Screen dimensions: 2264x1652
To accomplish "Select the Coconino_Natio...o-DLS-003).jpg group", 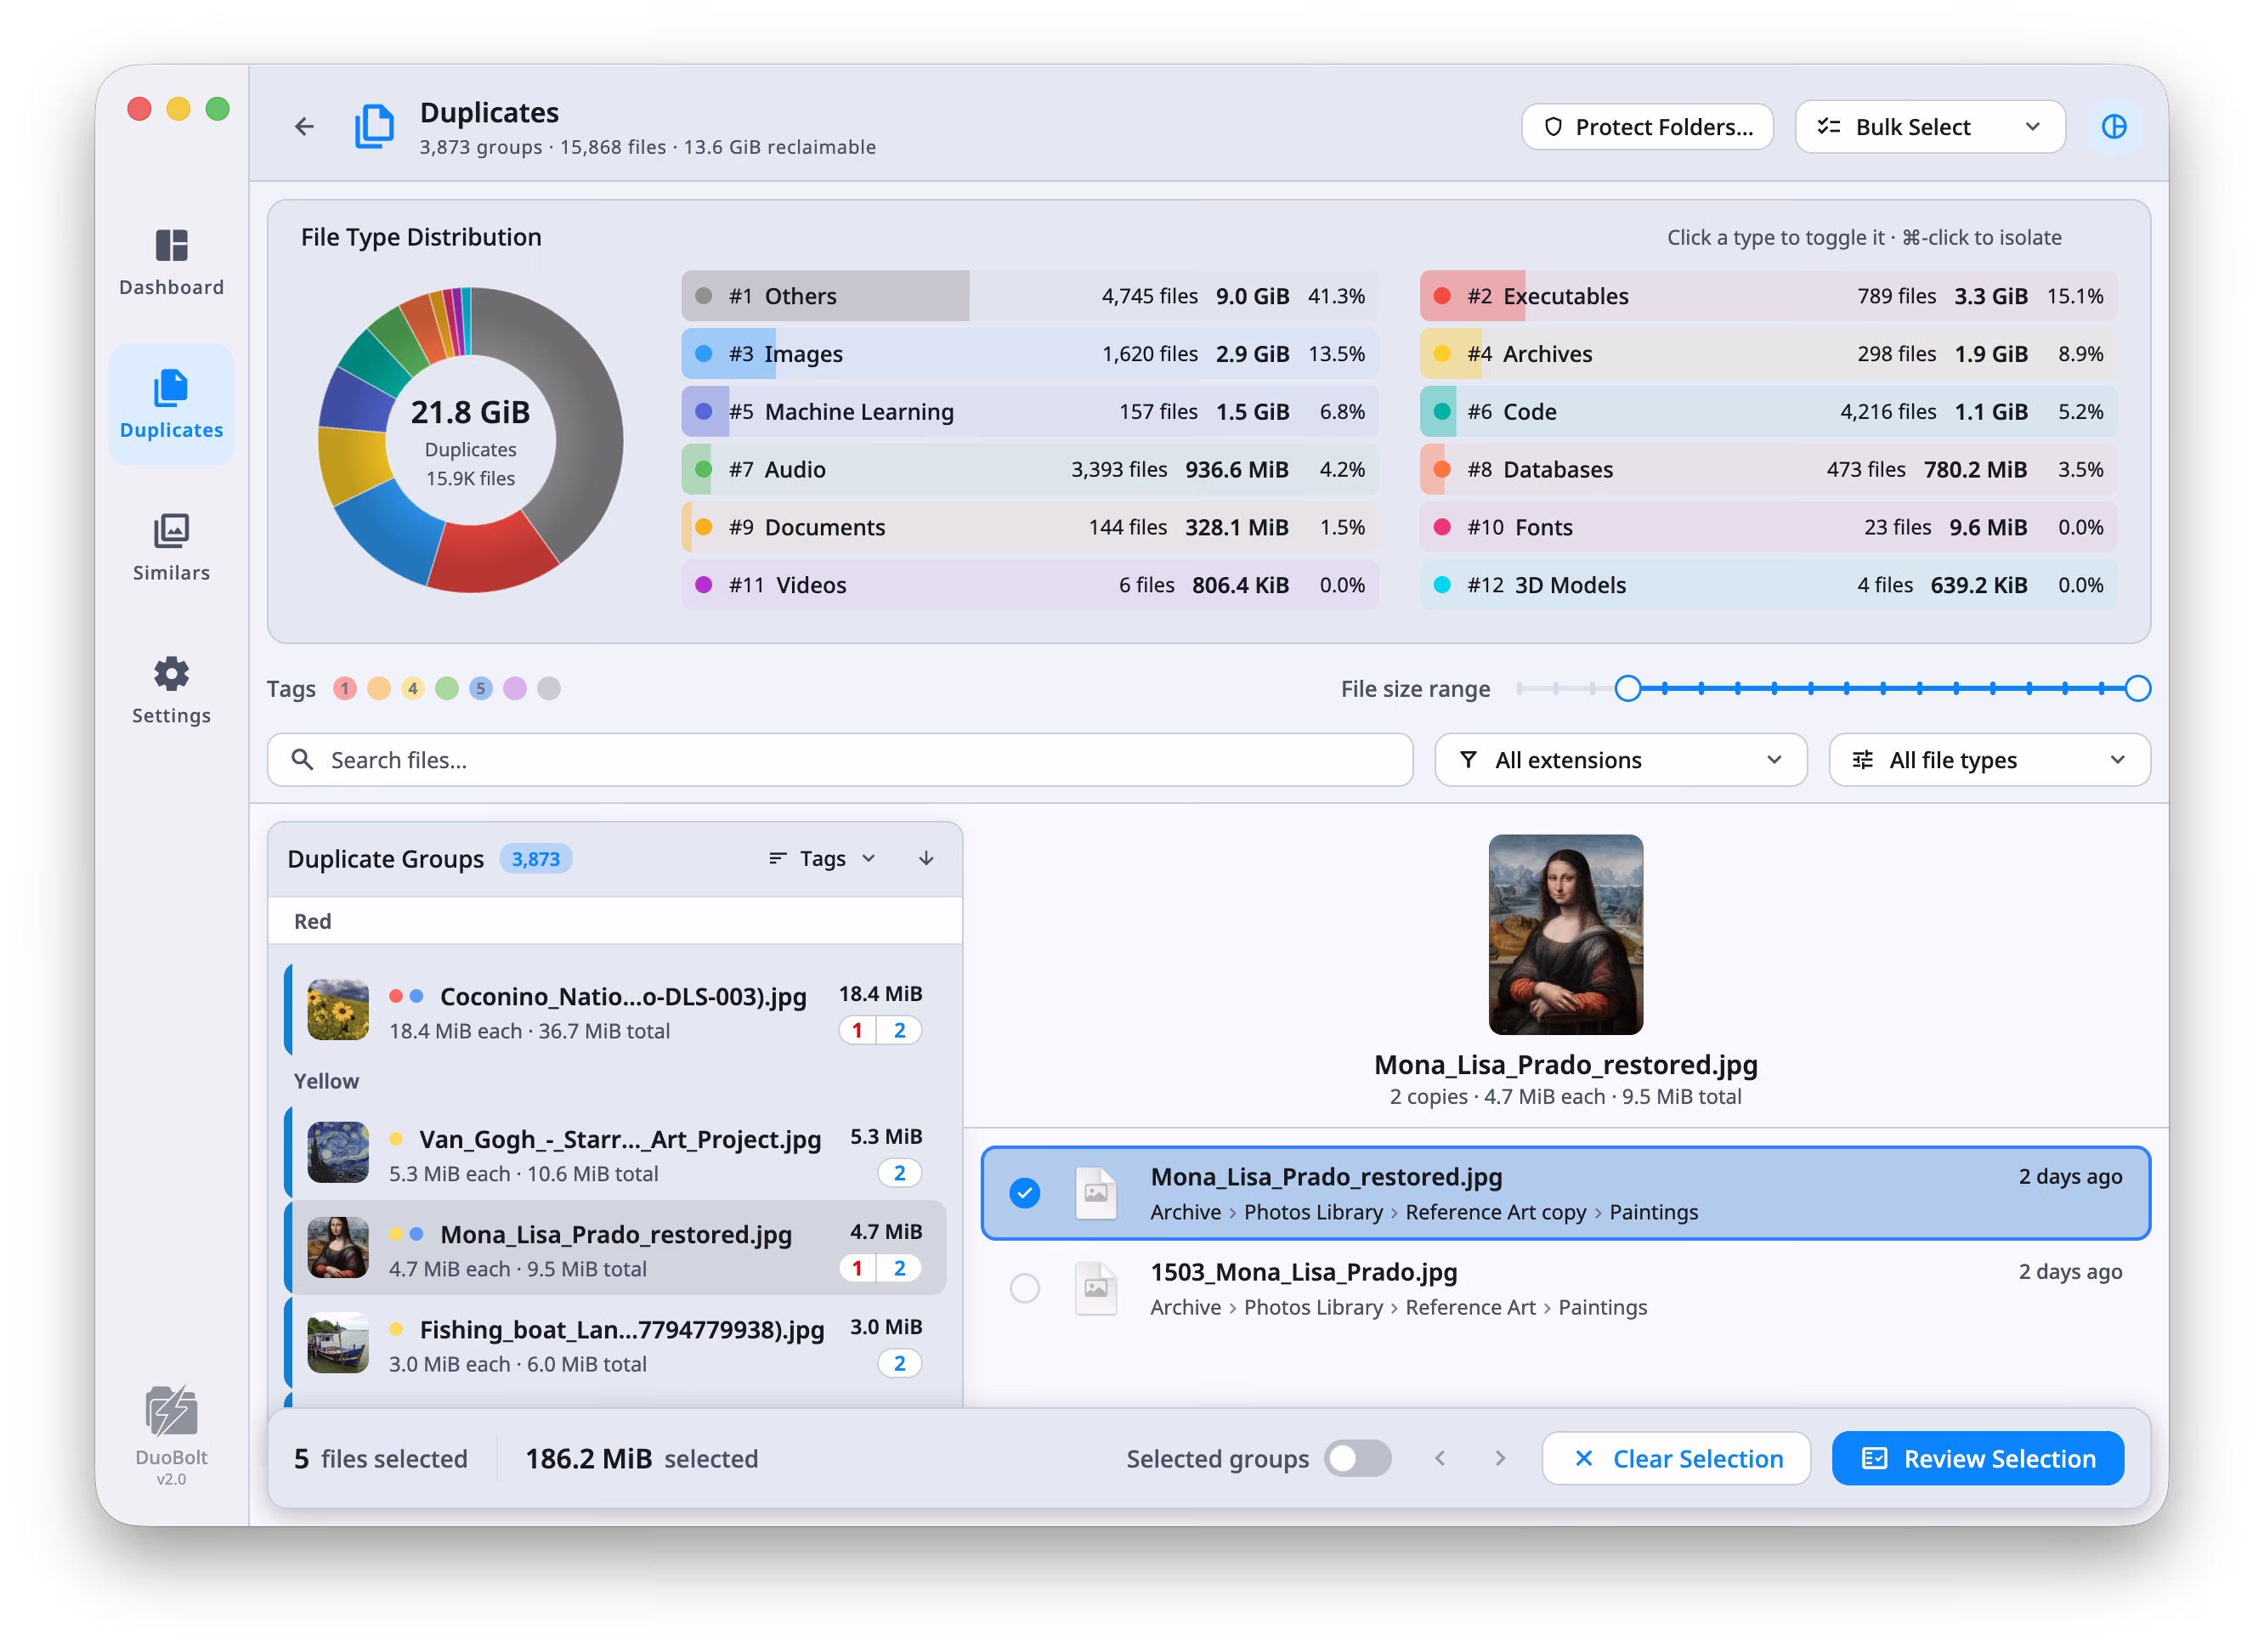I will pos(615,1011).
